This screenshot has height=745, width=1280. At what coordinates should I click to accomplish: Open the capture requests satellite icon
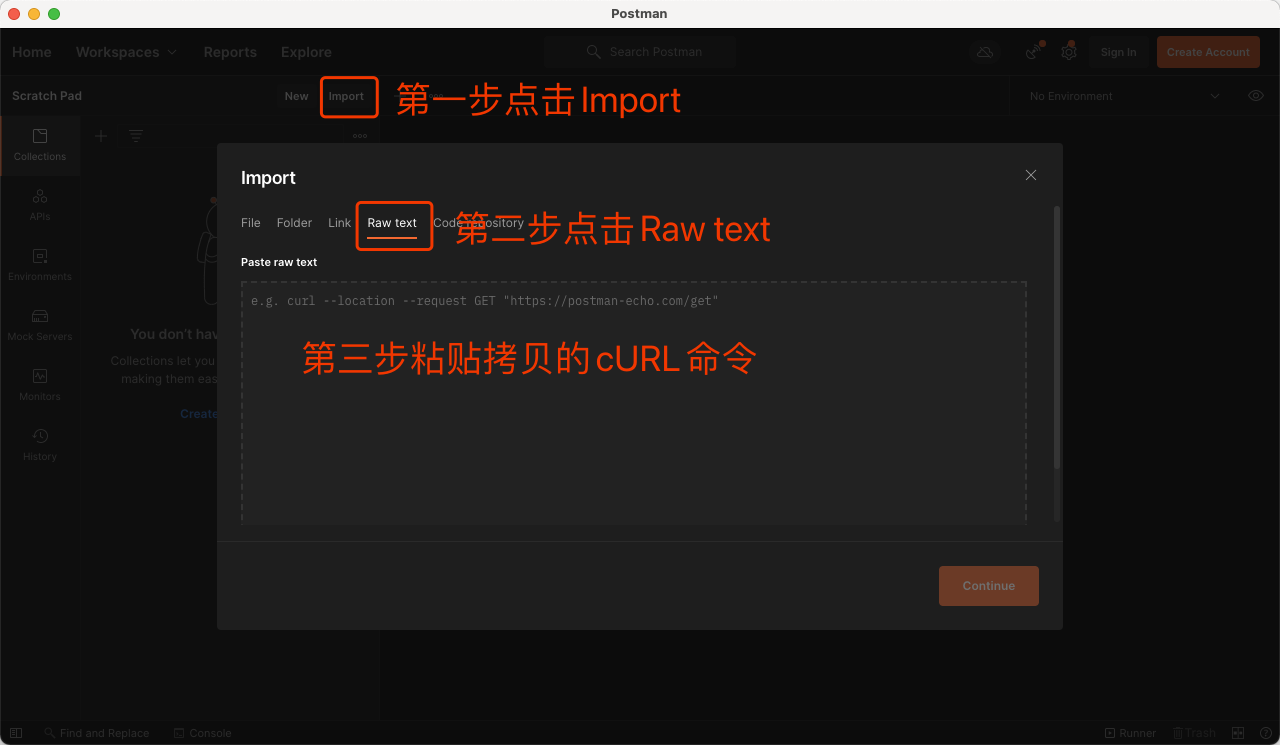pos(1034,52)
